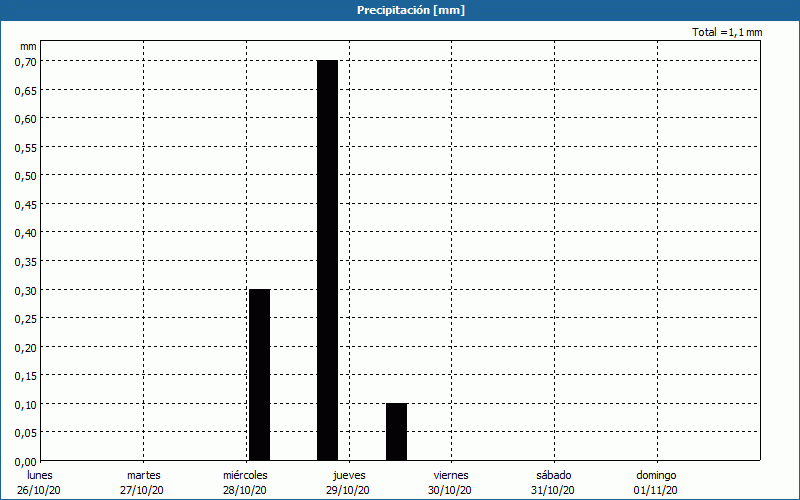Select the small 0,10 mm bar
This screenshot has width=800, height=500.
[x=396, y=432]
